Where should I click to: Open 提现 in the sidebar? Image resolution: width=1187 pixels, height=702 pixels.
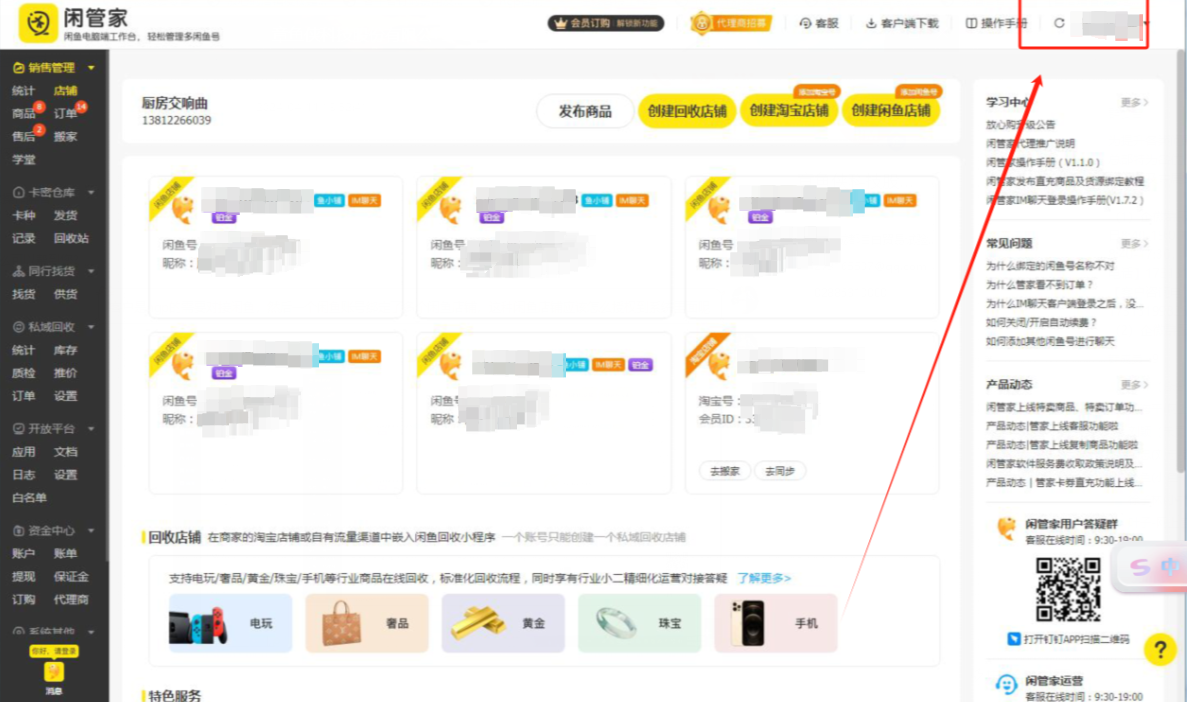[23, 576]
